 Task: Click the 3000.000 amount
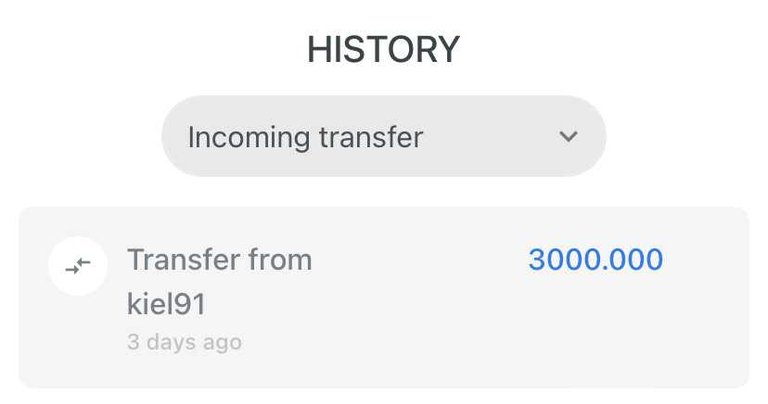tap(596, 259)
